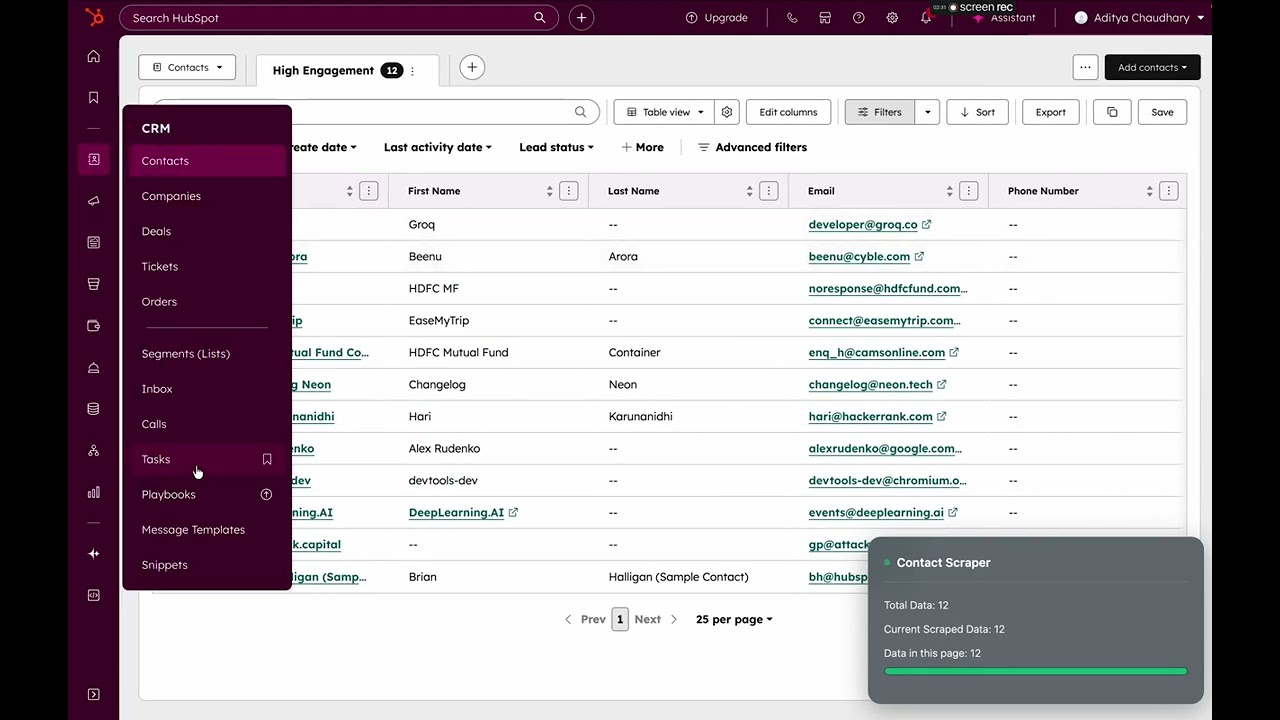Viewport: 1280px width, 720px height.
Task: Click the + More filters button
Action: coord(642,147)
